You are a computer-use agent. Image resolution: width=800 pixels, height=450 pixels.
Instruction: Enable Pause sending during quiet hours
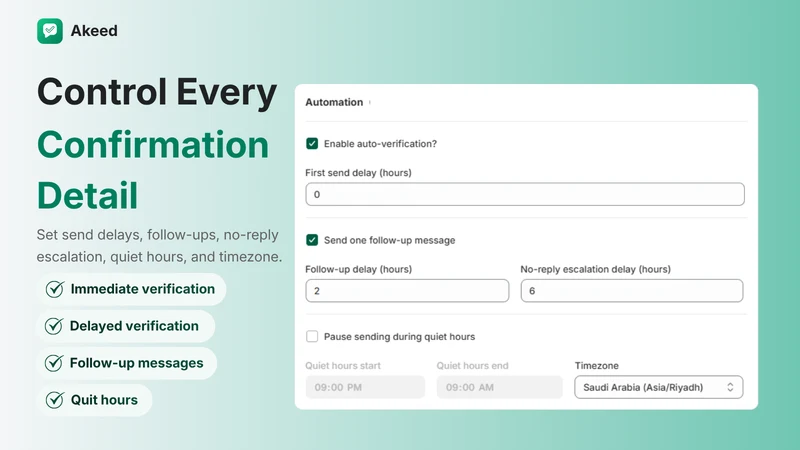[312, 337]
